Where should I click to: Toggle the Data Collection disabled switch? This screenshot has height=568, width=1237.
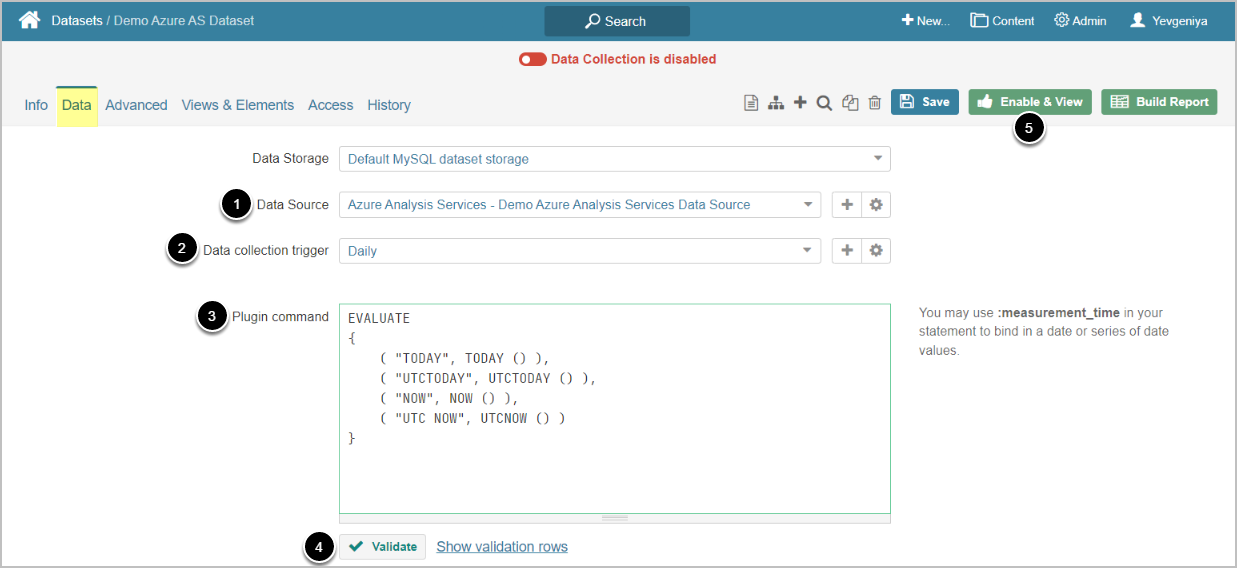pyautogui.click(x=532, y=59)
